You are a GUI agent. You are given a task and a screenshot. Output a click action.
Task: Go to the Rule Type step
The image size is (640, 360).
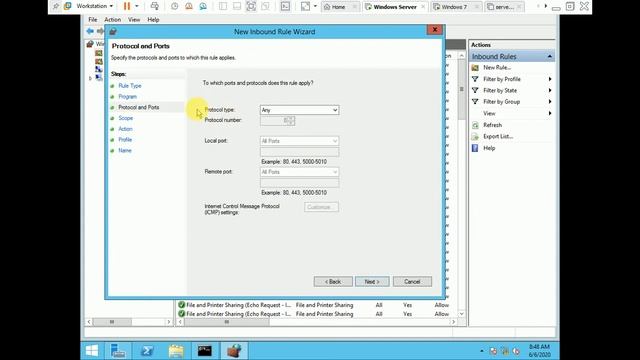(x=130, y=86)
